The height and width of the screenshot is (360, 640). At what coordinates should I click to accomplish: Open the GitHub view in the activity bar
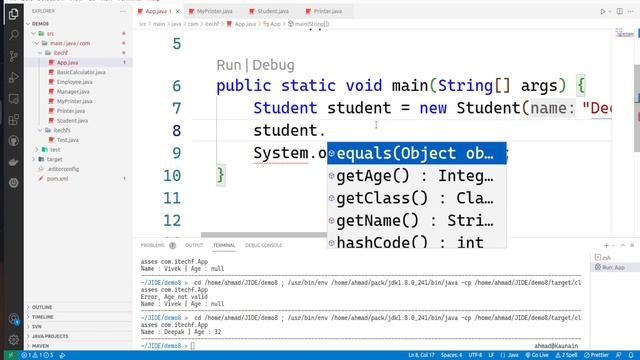13,141
